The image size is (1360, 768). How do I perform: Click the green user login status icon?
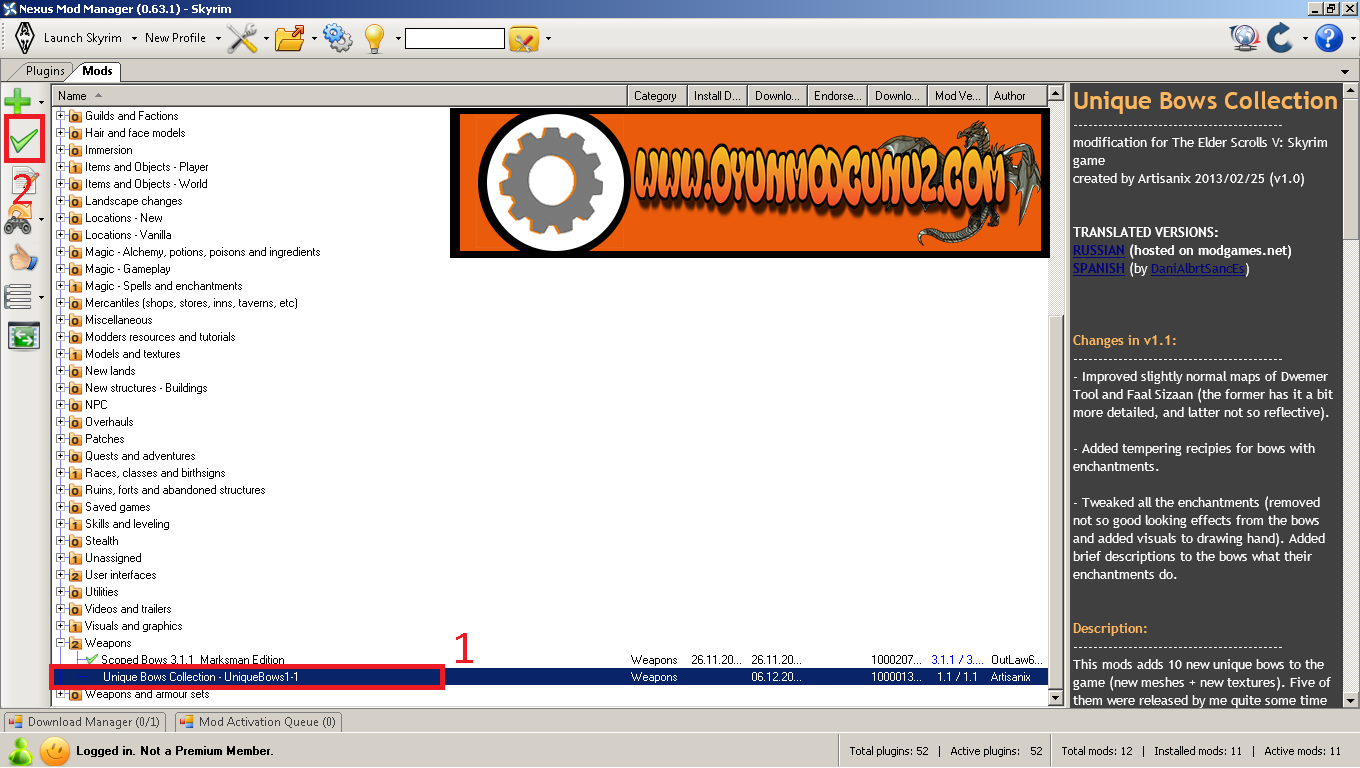point(21,751)
